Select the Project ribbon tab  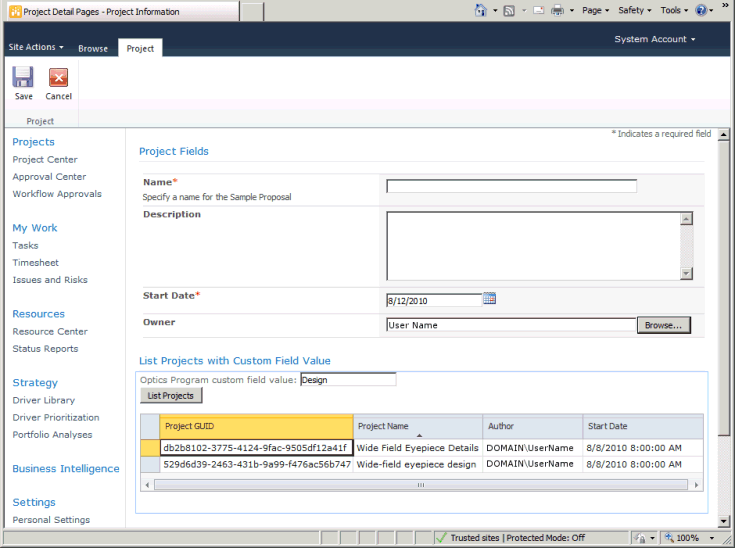point(140,48)
